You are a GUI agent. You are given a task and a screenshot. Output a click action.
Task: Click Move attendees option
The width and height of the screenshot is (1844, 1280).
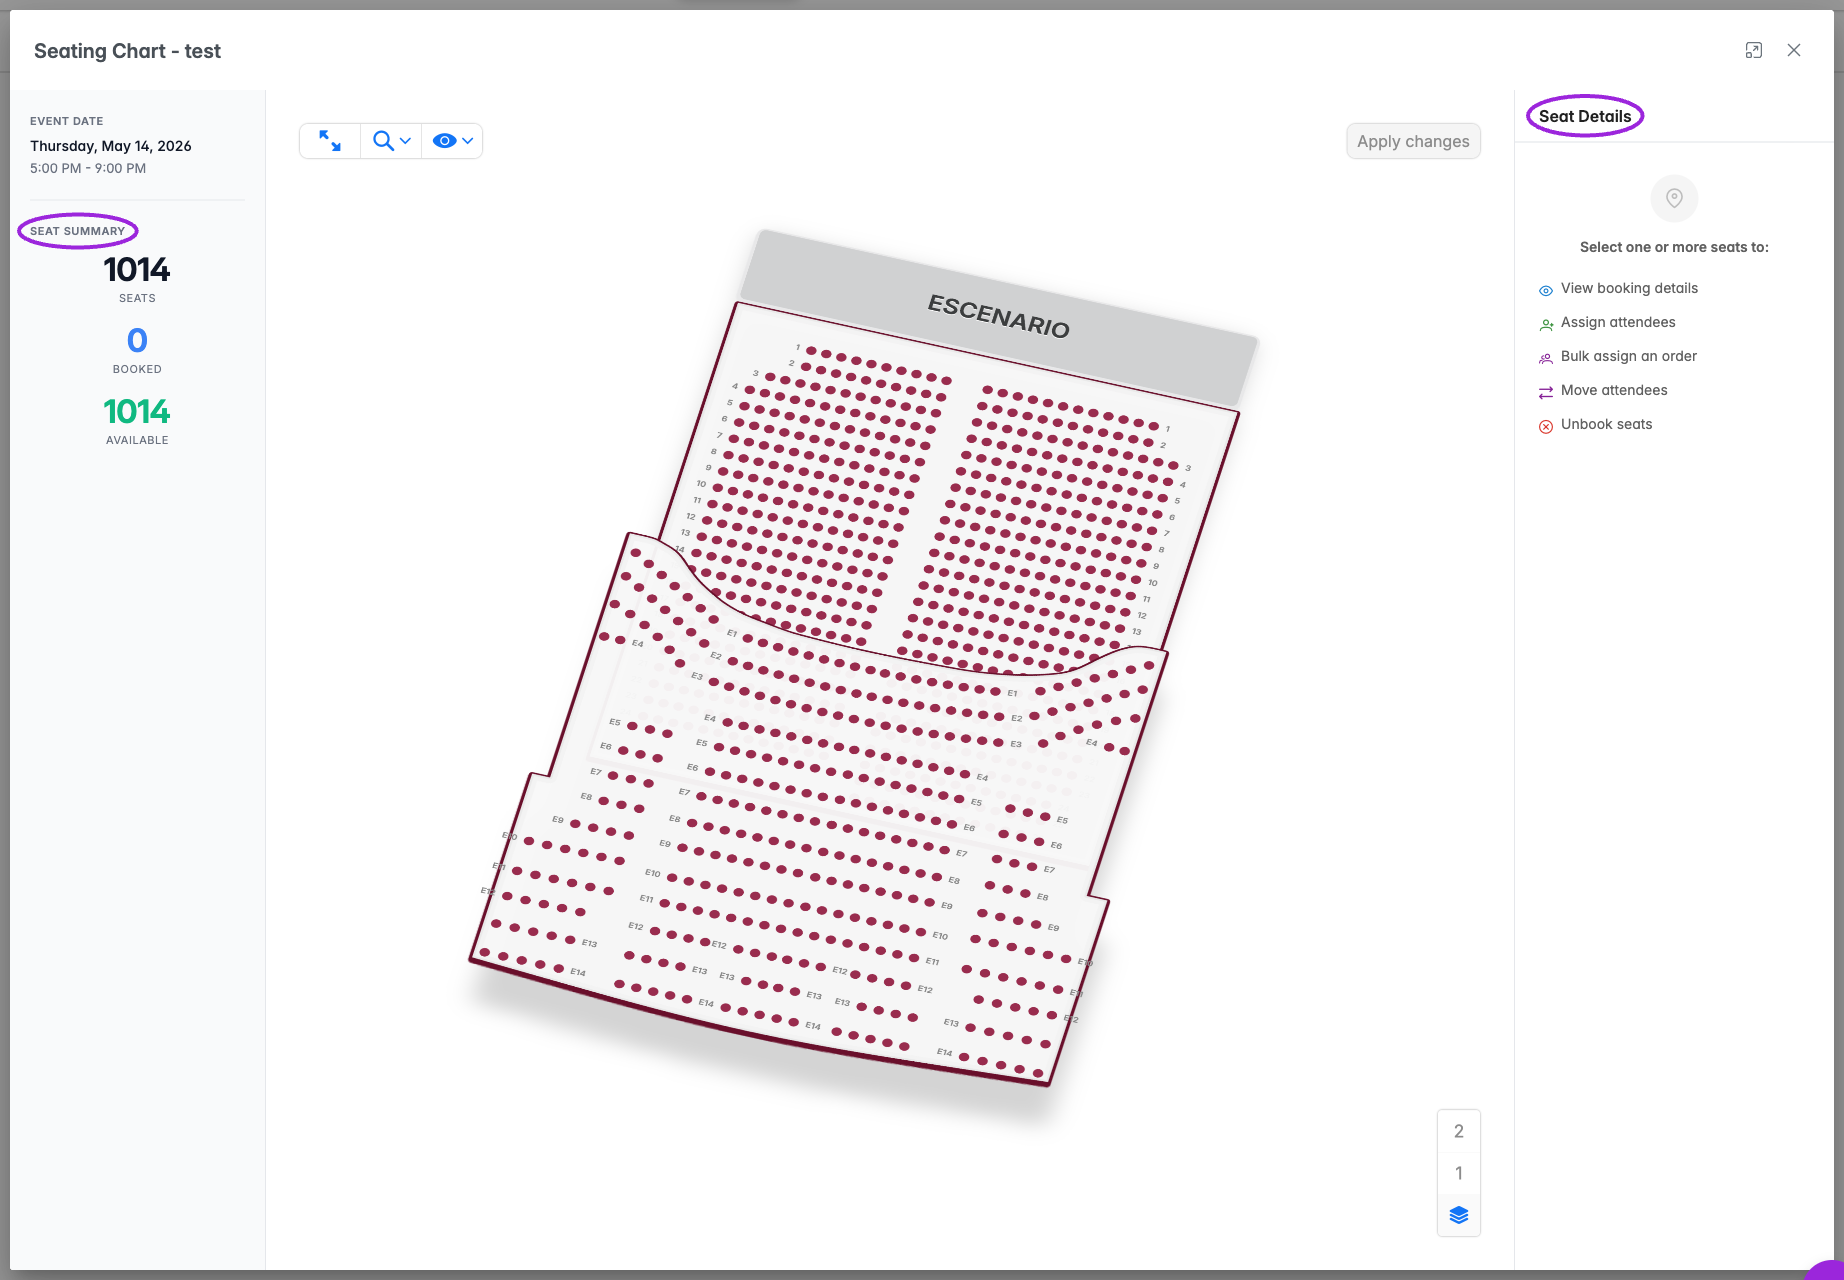1614,390
